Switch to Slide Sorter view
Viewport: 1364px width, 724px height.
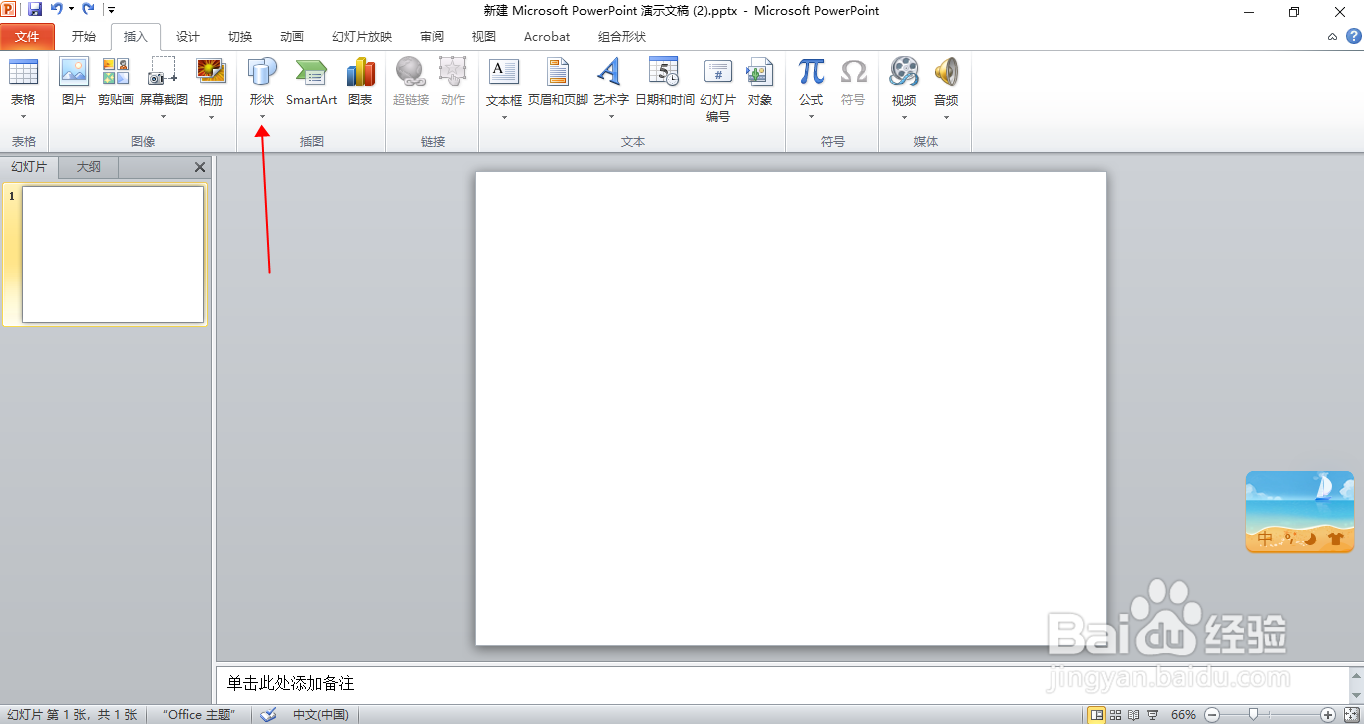point(1116,714)
